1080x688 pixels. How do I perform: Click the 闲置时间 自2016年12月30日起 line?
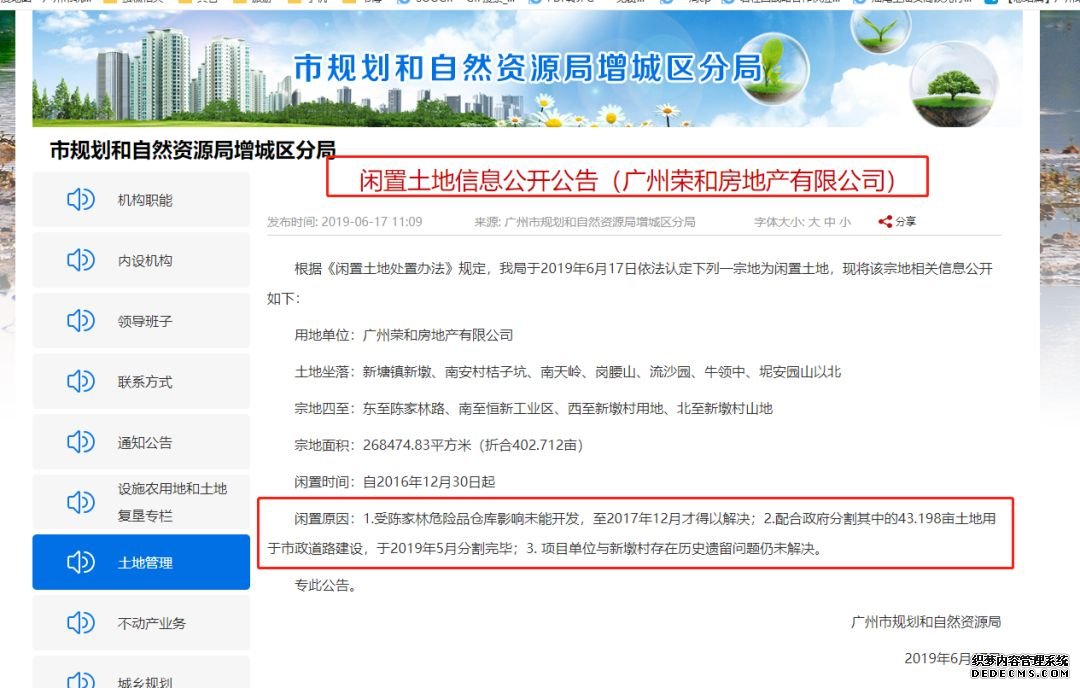click(x=395, y=481)
